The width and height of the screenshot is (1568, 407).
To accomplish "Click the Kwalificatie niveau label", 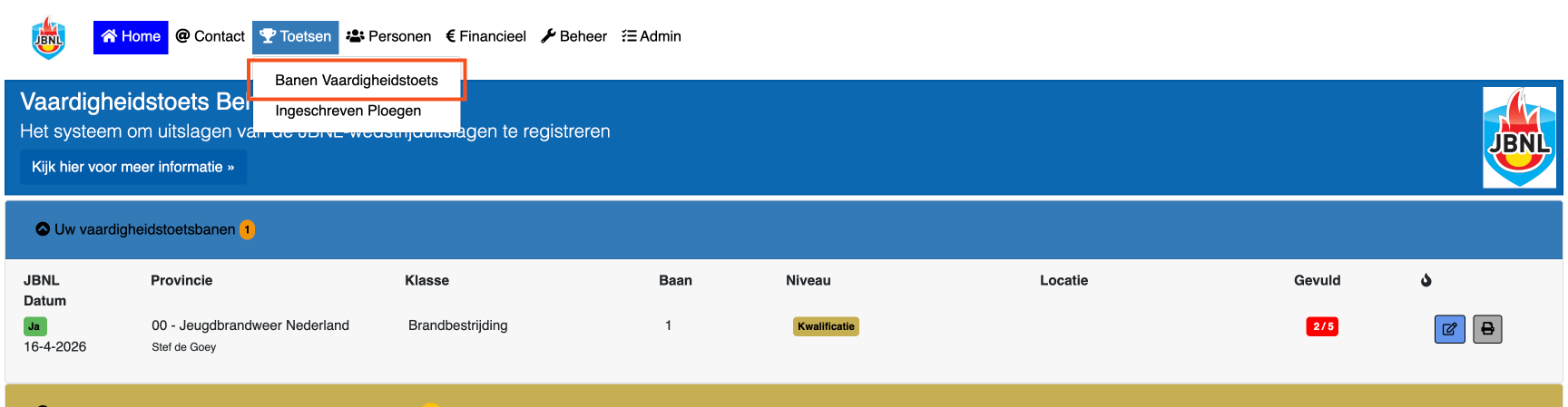I will point(826,326).
